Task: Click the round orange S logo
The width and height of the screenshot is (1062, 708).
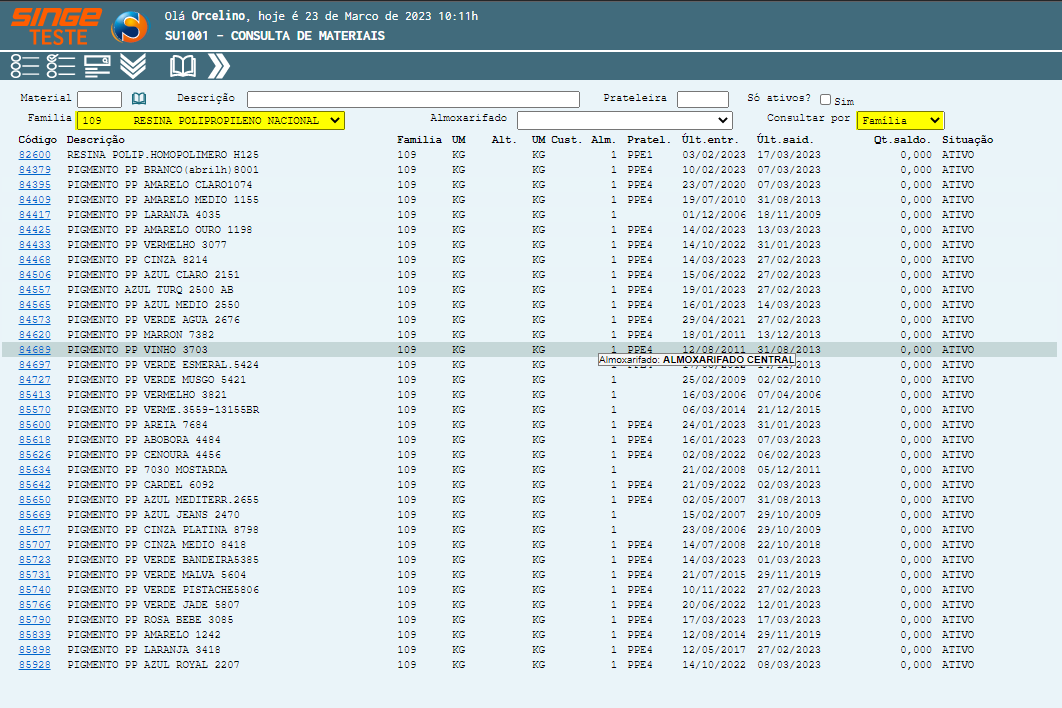Action: [129, 27]
